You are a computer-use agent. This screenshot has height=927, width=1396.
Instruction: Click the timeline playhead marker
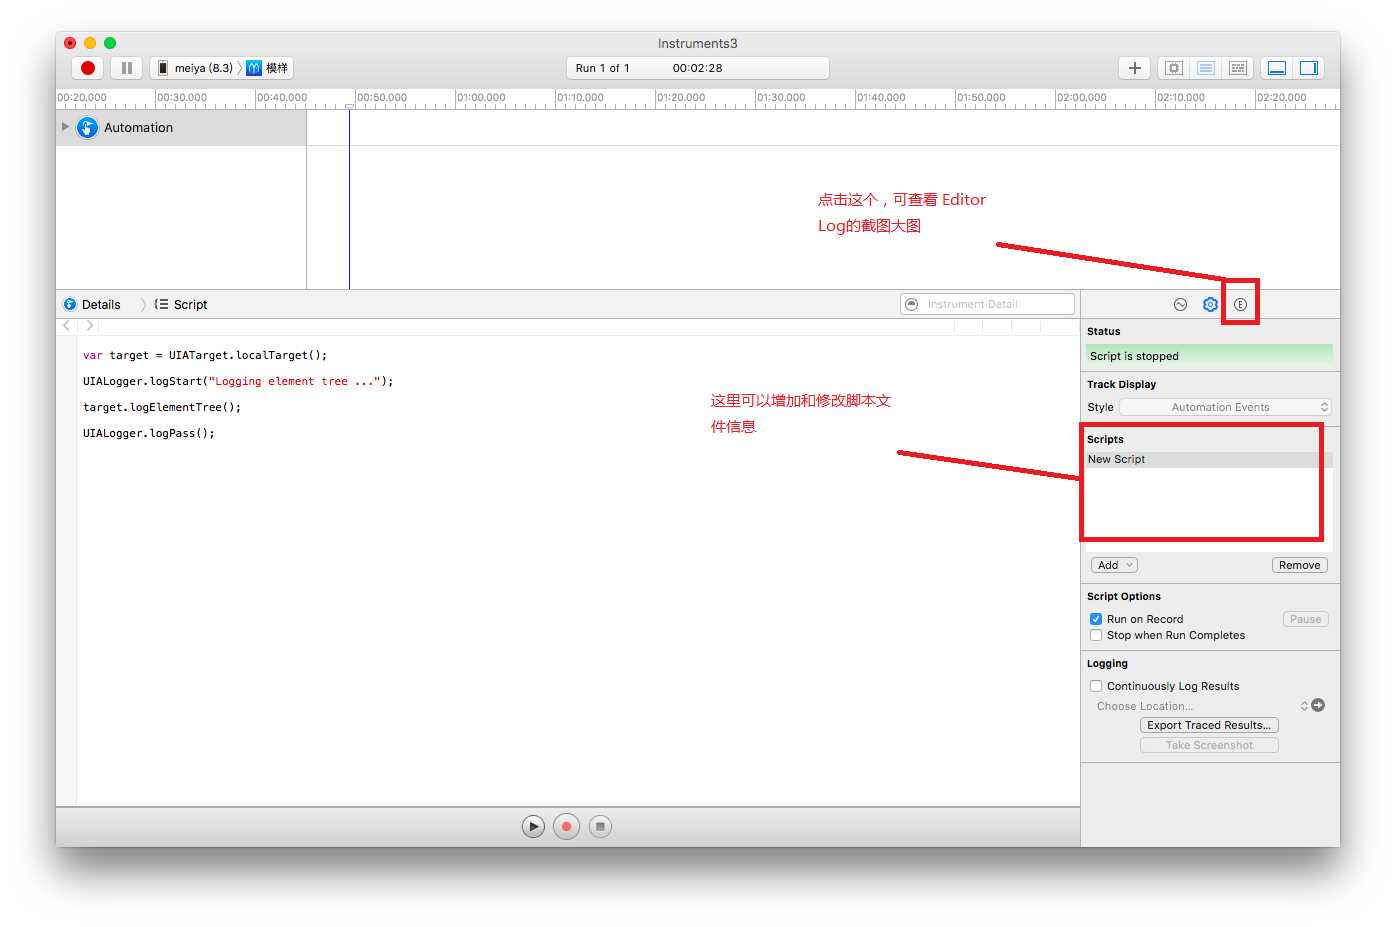click(349, 106)
